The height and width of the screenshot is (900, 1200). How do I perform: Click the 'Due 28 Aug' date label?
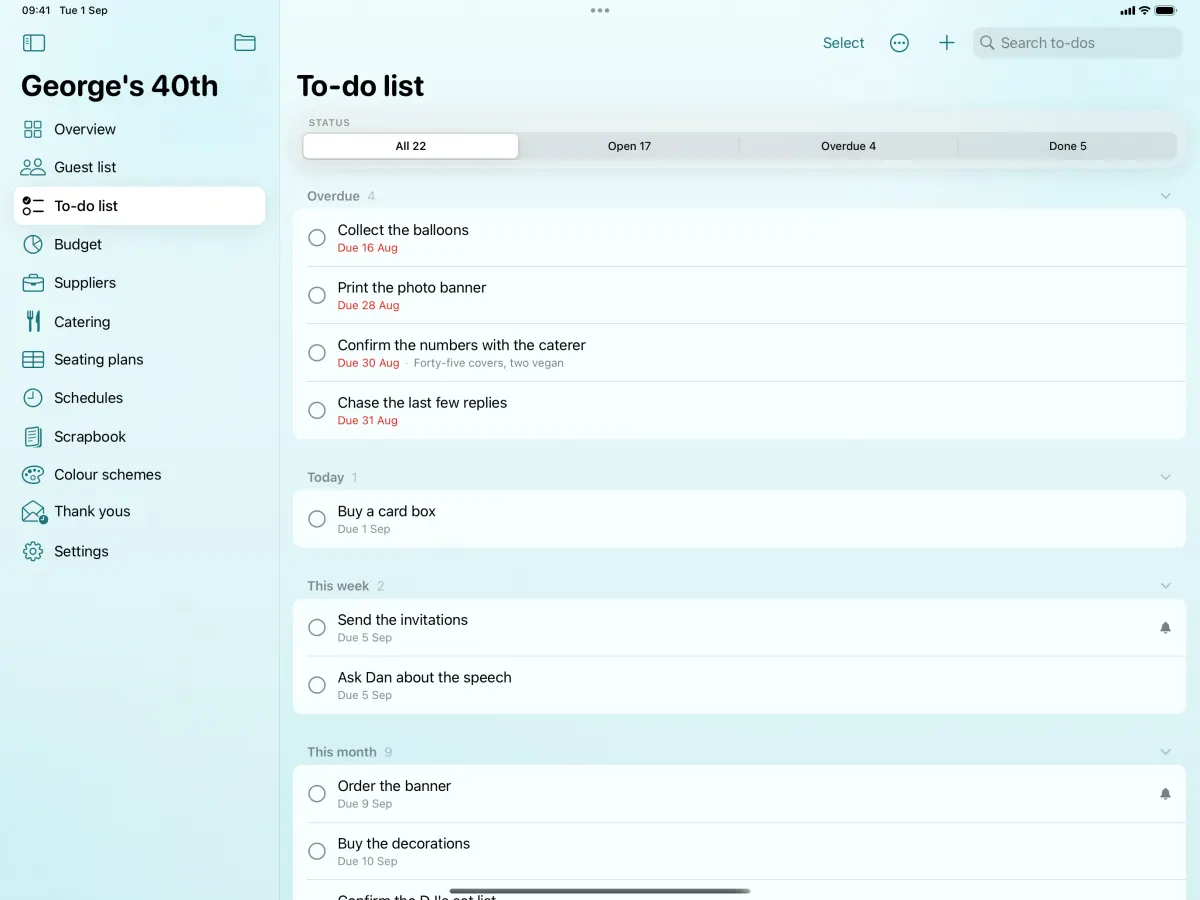coord(368,305)
